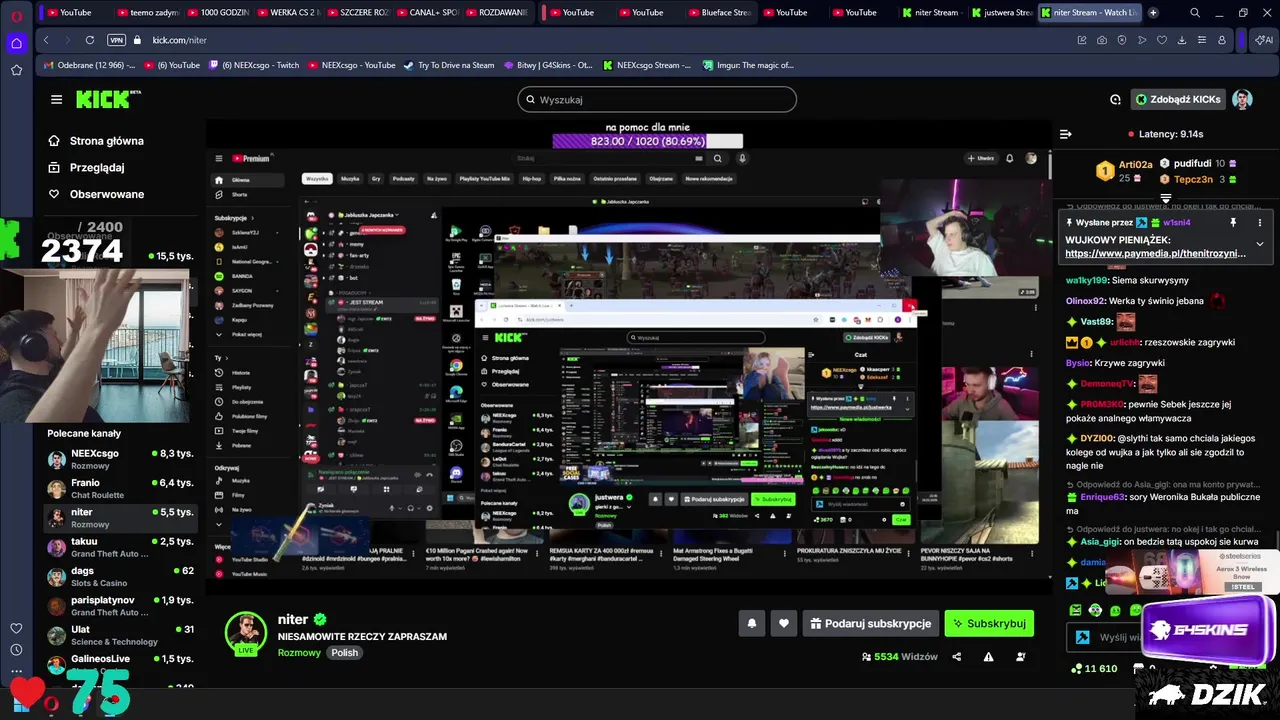This screenshot has height=720, width=1280.
Task: Click username Olinox92 in chat
Action: (1086, 301)
